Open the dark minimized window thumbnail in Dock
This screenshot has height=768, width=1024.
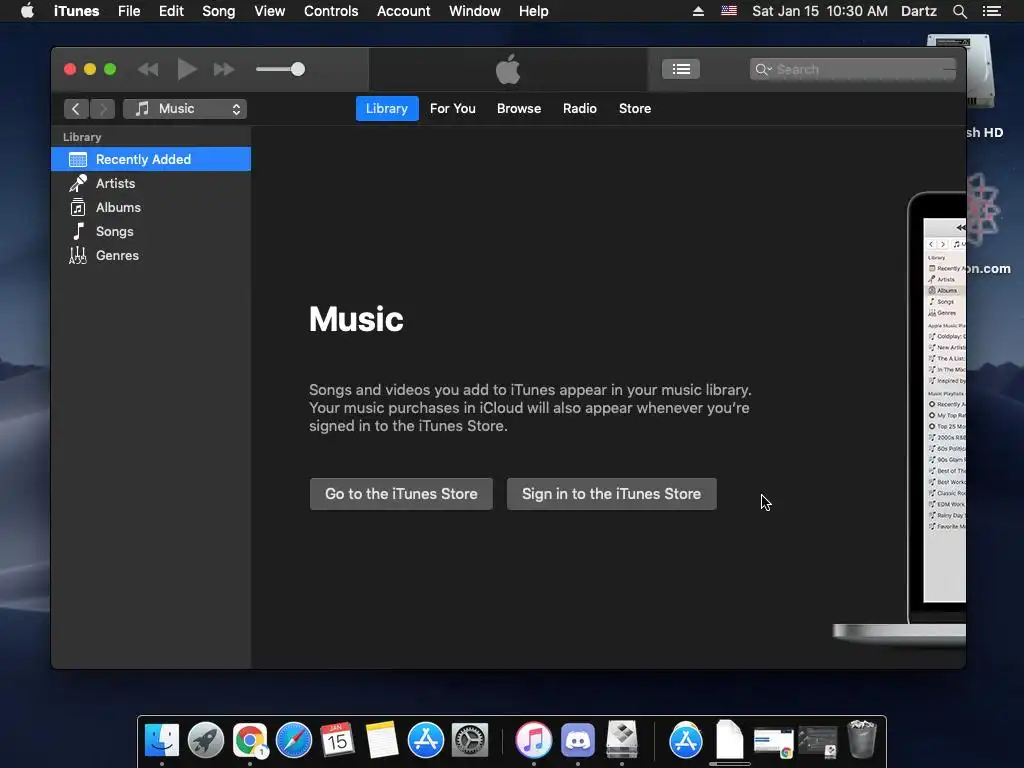[818, 743]
